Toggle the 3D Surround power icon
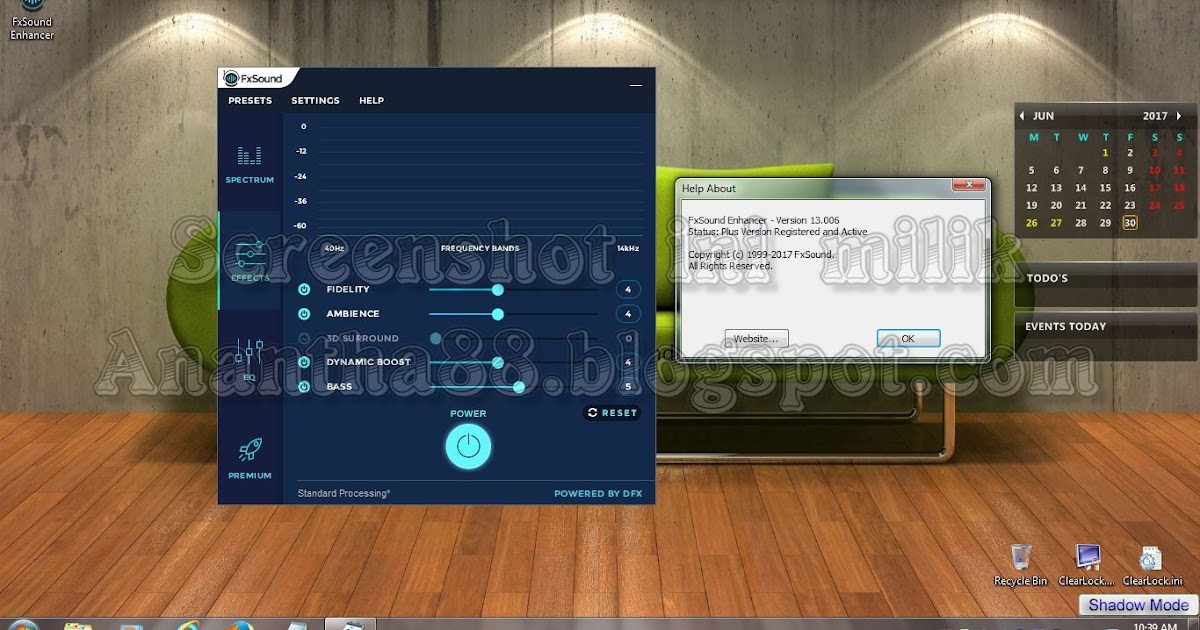This screenshot has height=630, width=1200. (304, 338)
